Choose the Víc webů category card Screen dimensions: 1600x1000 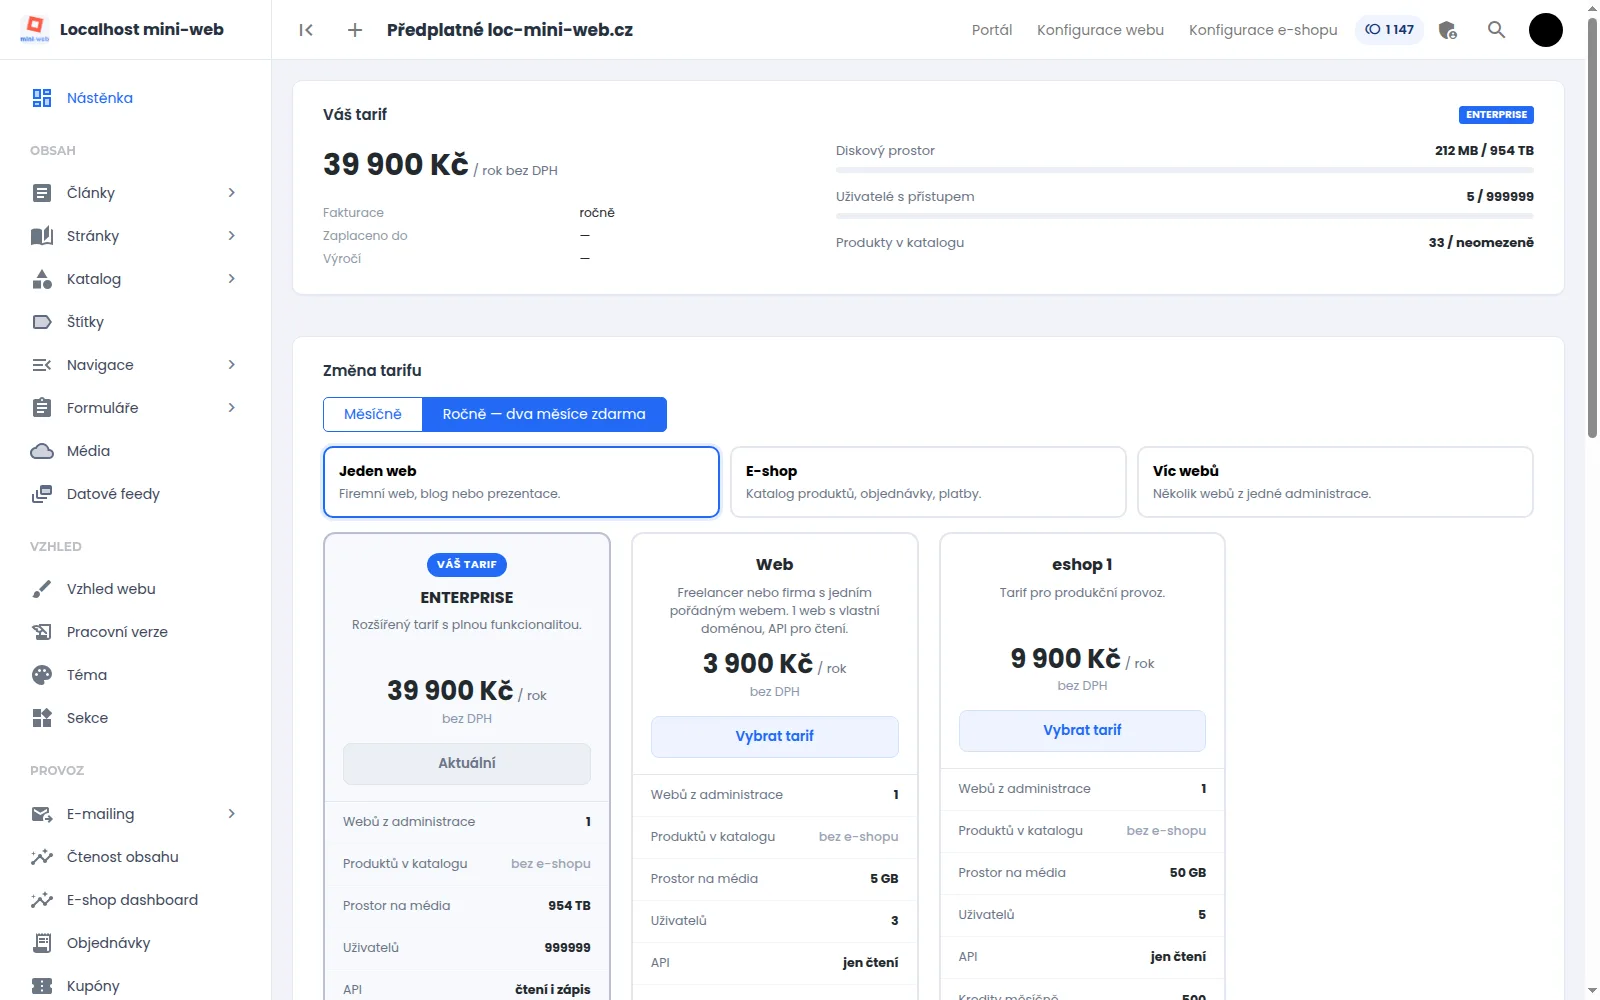(1335, 482)
